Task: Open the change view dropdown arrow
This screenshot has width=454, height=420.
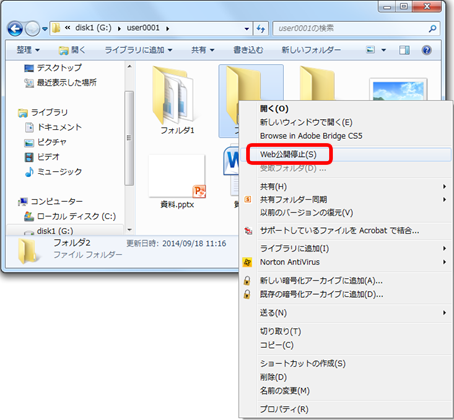Action: [384, 50]
